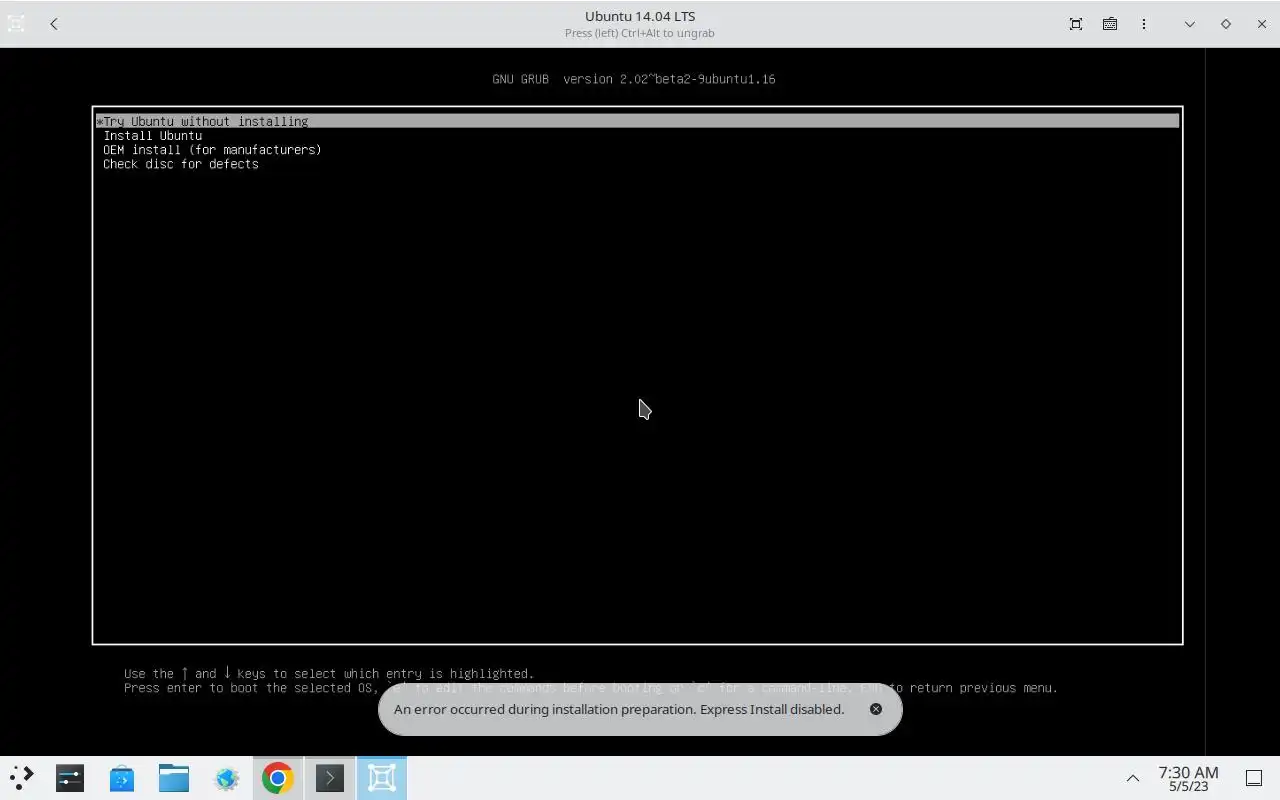Switch to the terminal in taskbar
The width and height of the screenshot is (1280, 800).
(330, 778)
